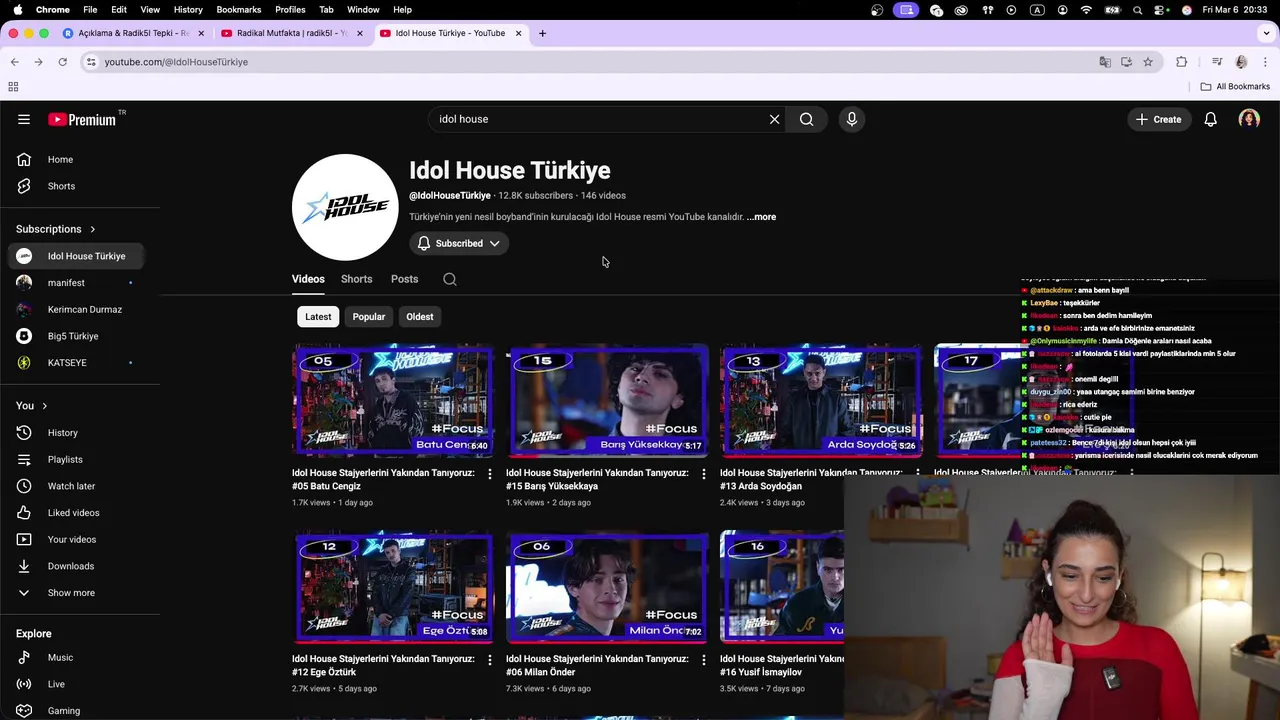The width and height of the screenshot is (1280, 720).
Task: Open the All Bookmarks folder
Action: point(1235,87)
